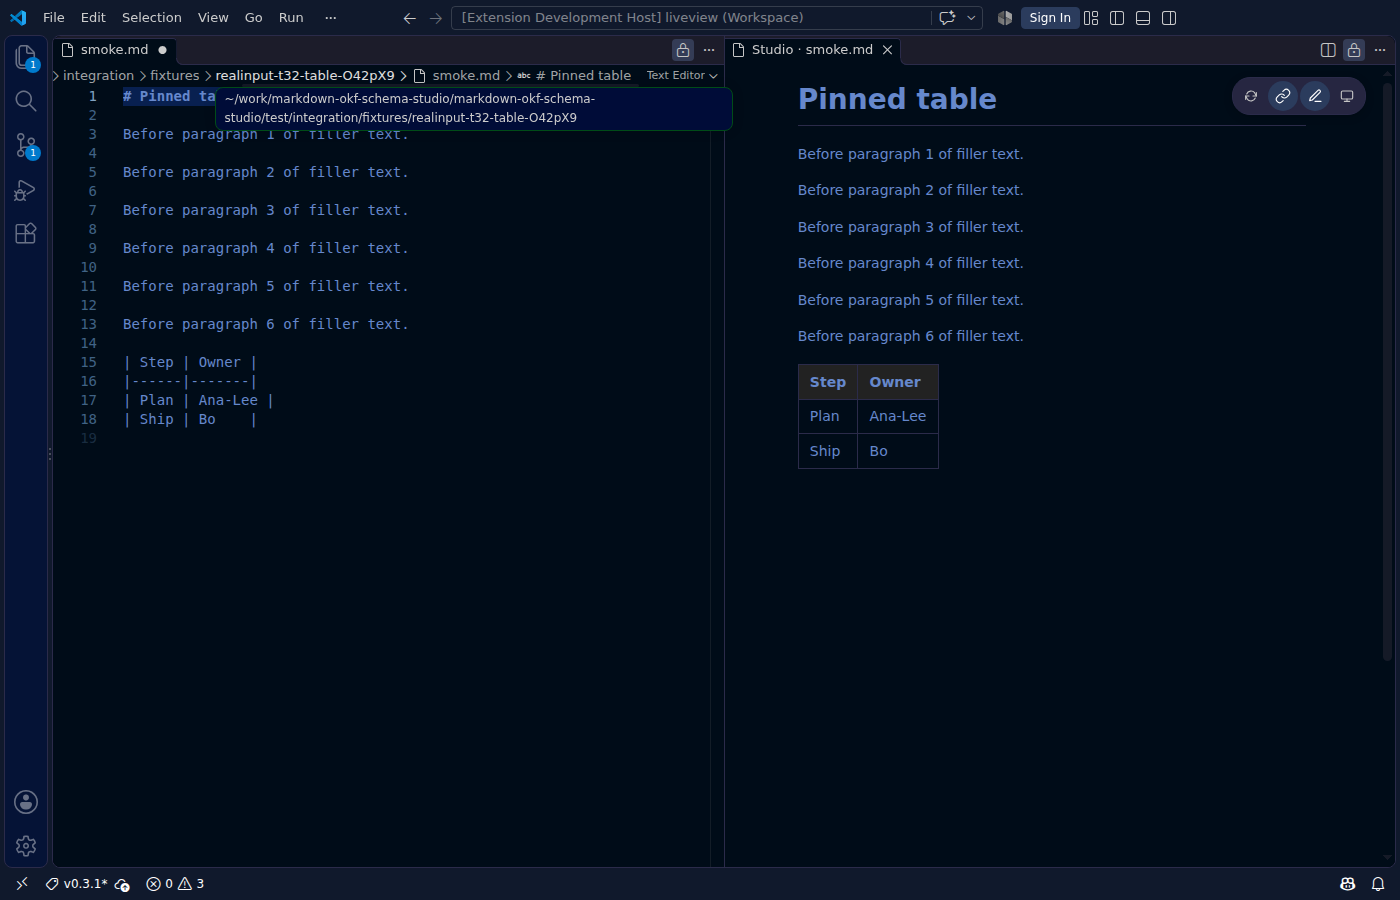Open the Run and Debug view
The width and height of the screenshot is (1400, 900).
[x=26, y=190]
